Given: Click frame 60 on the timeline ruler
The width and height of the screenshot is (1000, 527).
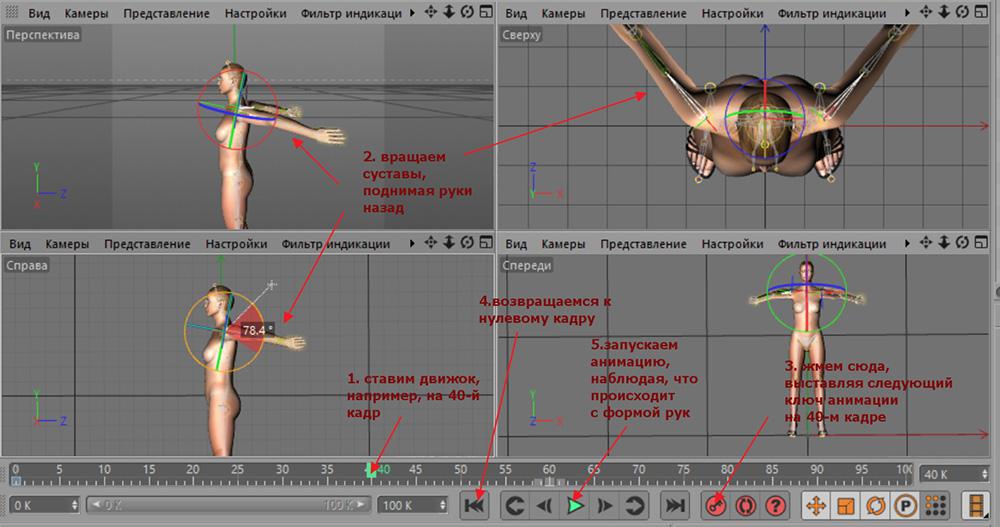Looking at the screenshot, I should pyautogui.click(x=549, y=470).
